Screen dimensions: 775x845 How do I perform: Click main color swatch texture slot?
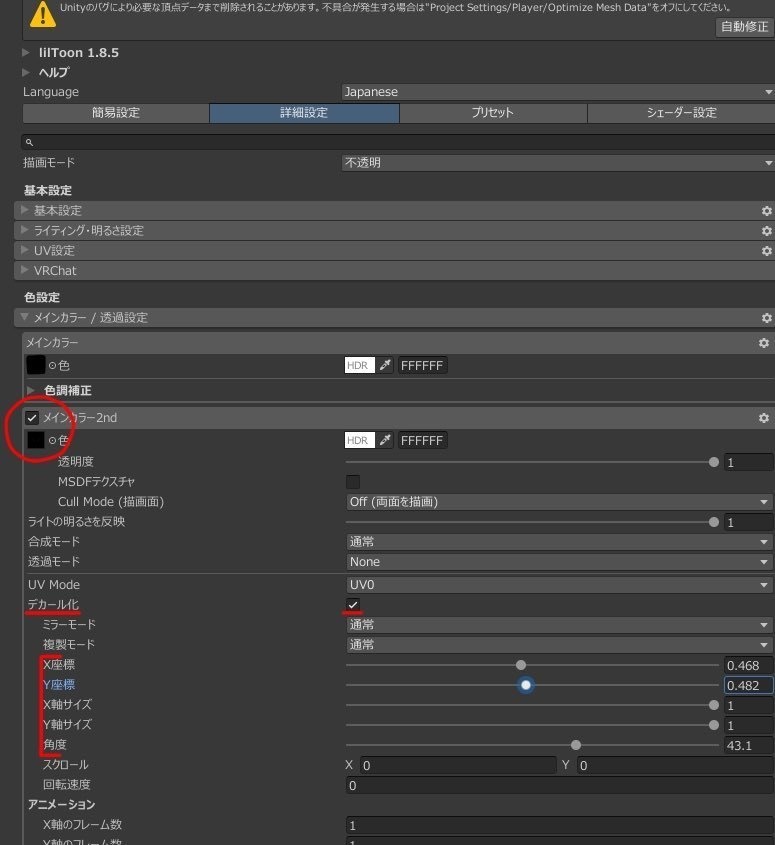[x=36, y=365]
